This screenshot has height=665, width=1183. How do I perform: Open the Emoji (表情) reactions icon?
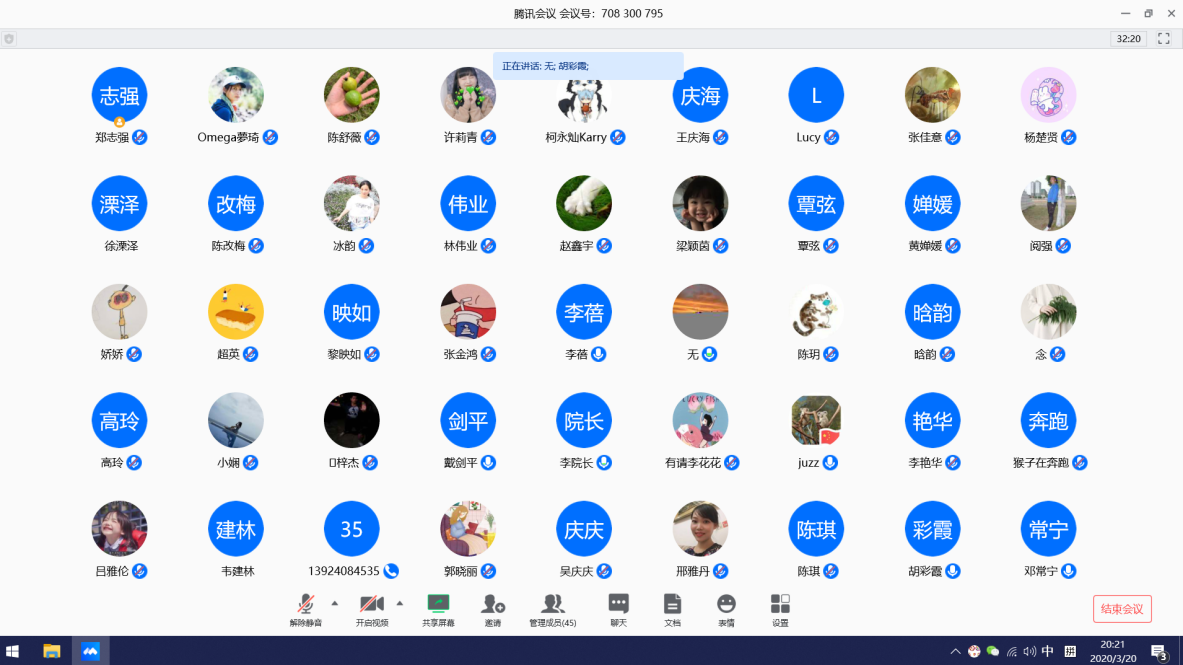pos(726,604)
